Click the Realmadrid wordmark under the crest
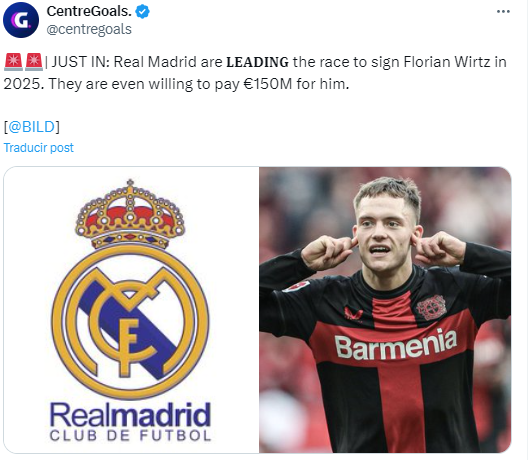529x460 pixels. click(x=130, y=415)
